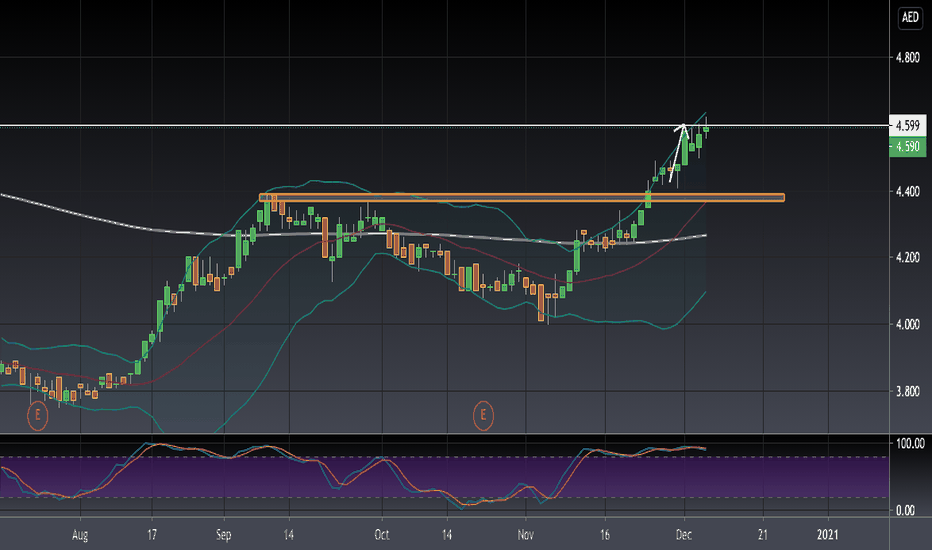Click the Dec date label
932x550 pixels.
click(684, 535)
